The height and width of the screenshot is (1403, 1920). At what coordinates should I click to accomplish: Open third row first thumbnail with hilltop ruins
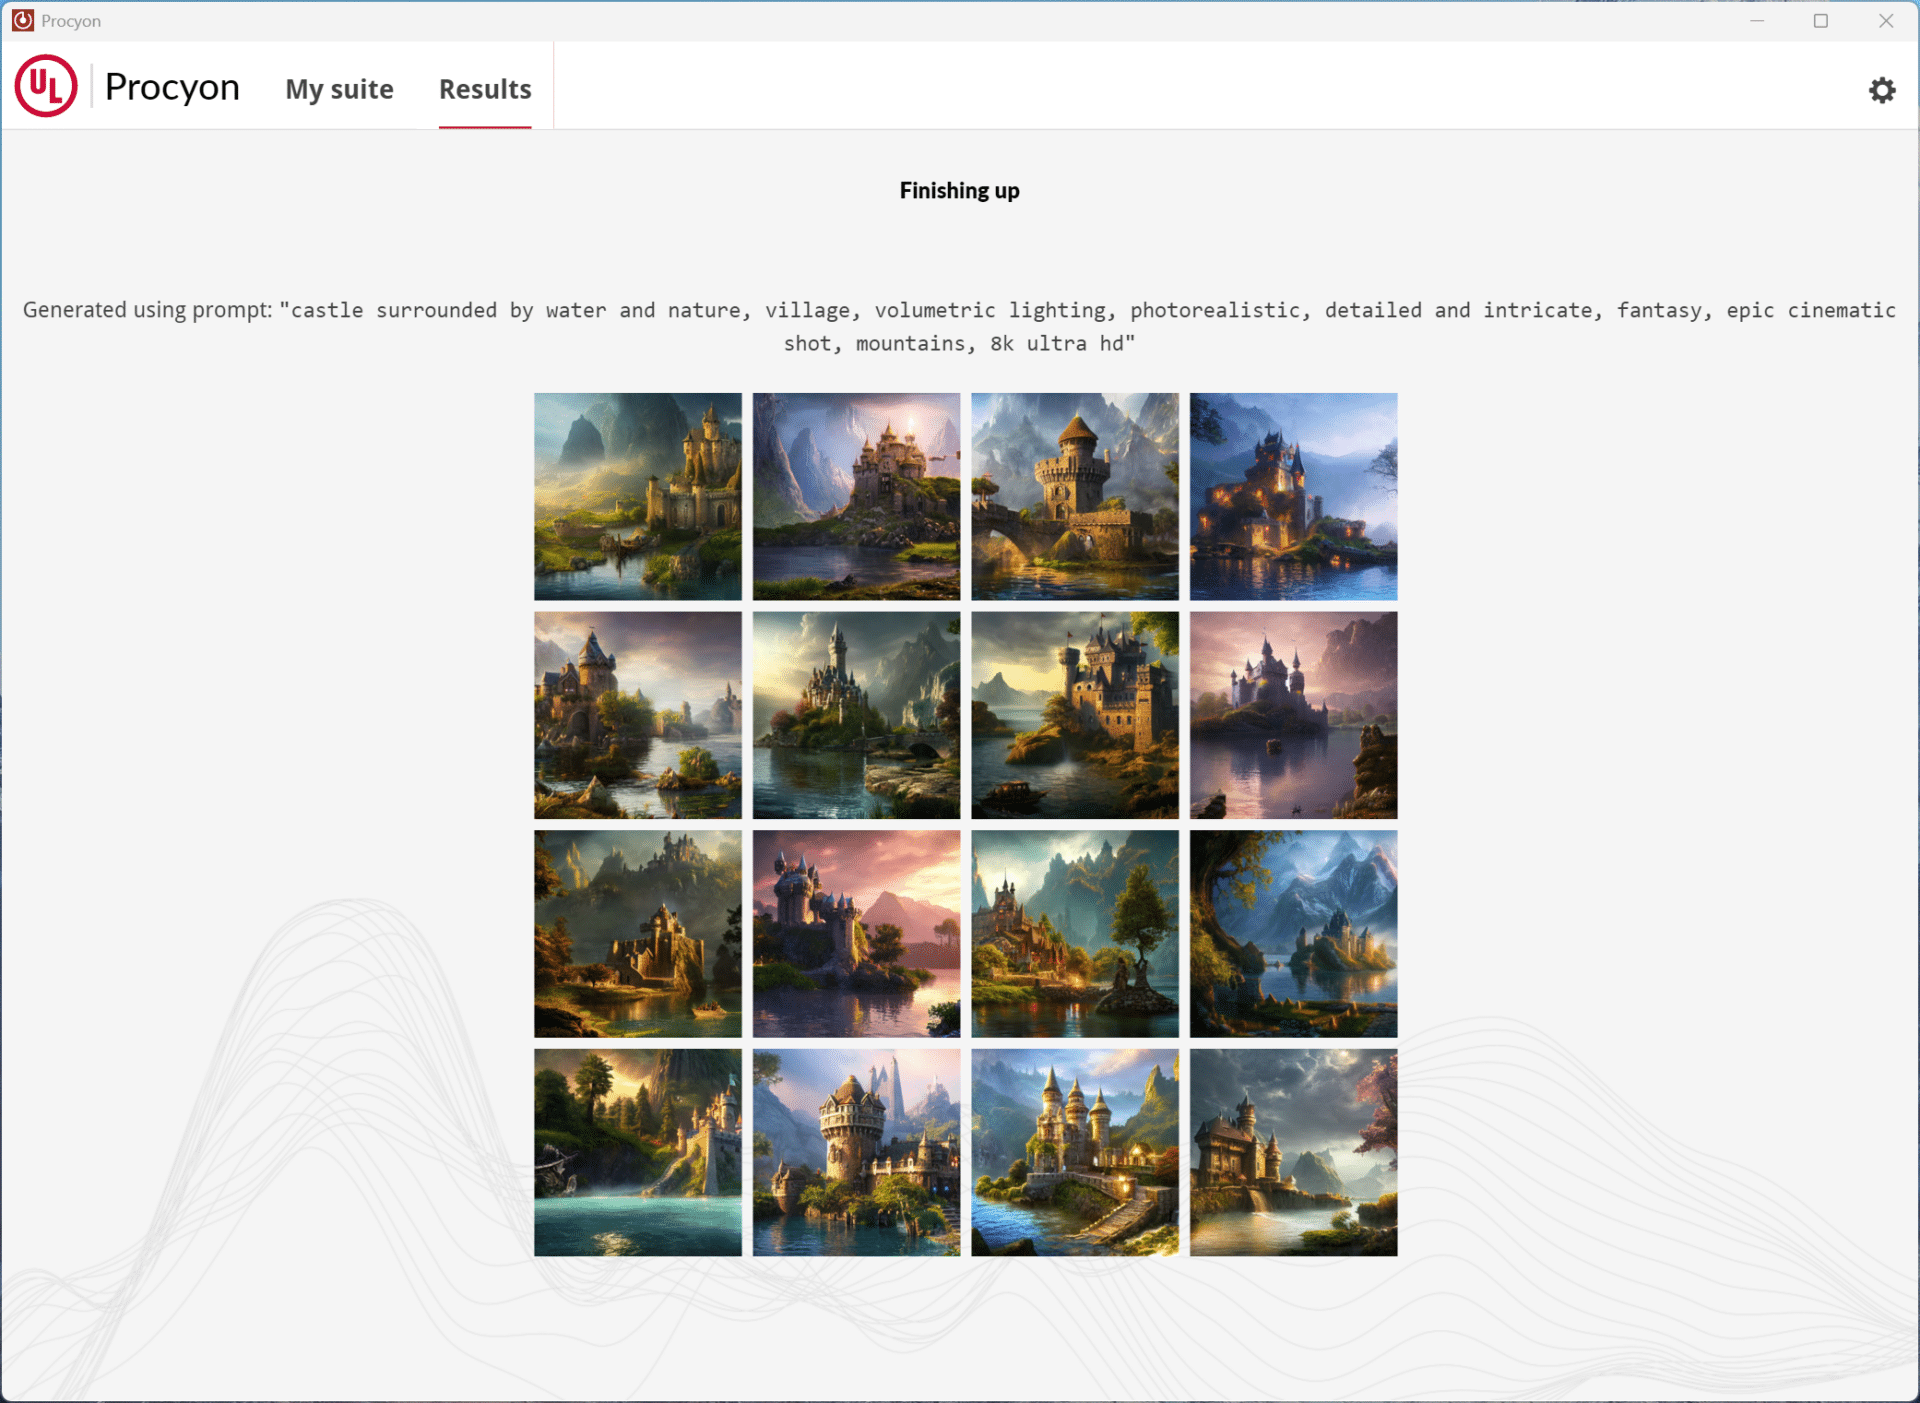[x=638, y=933]
